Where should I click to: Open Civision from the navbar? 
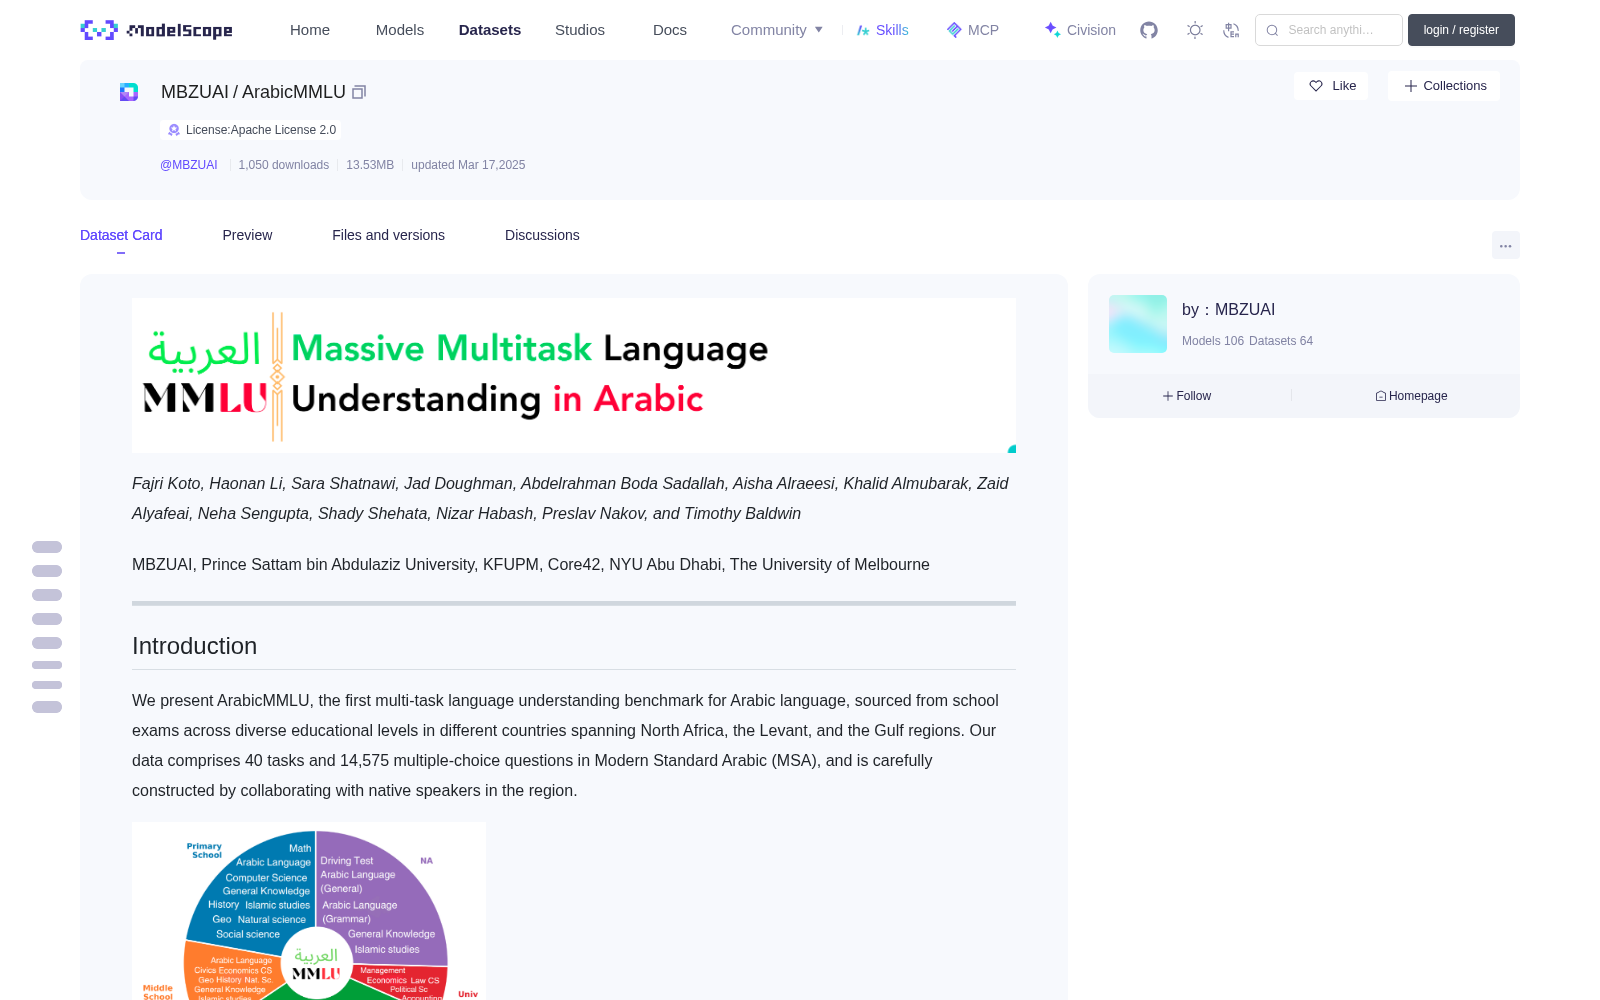[1080, 30]
